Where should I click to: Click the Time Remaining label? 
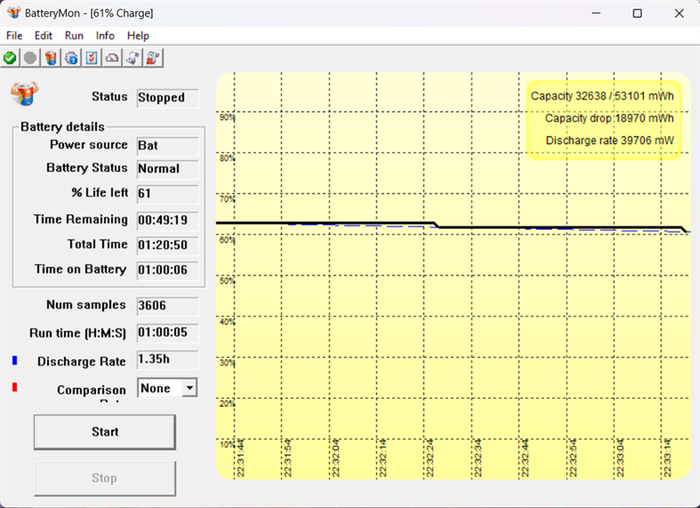pos(81,219)
